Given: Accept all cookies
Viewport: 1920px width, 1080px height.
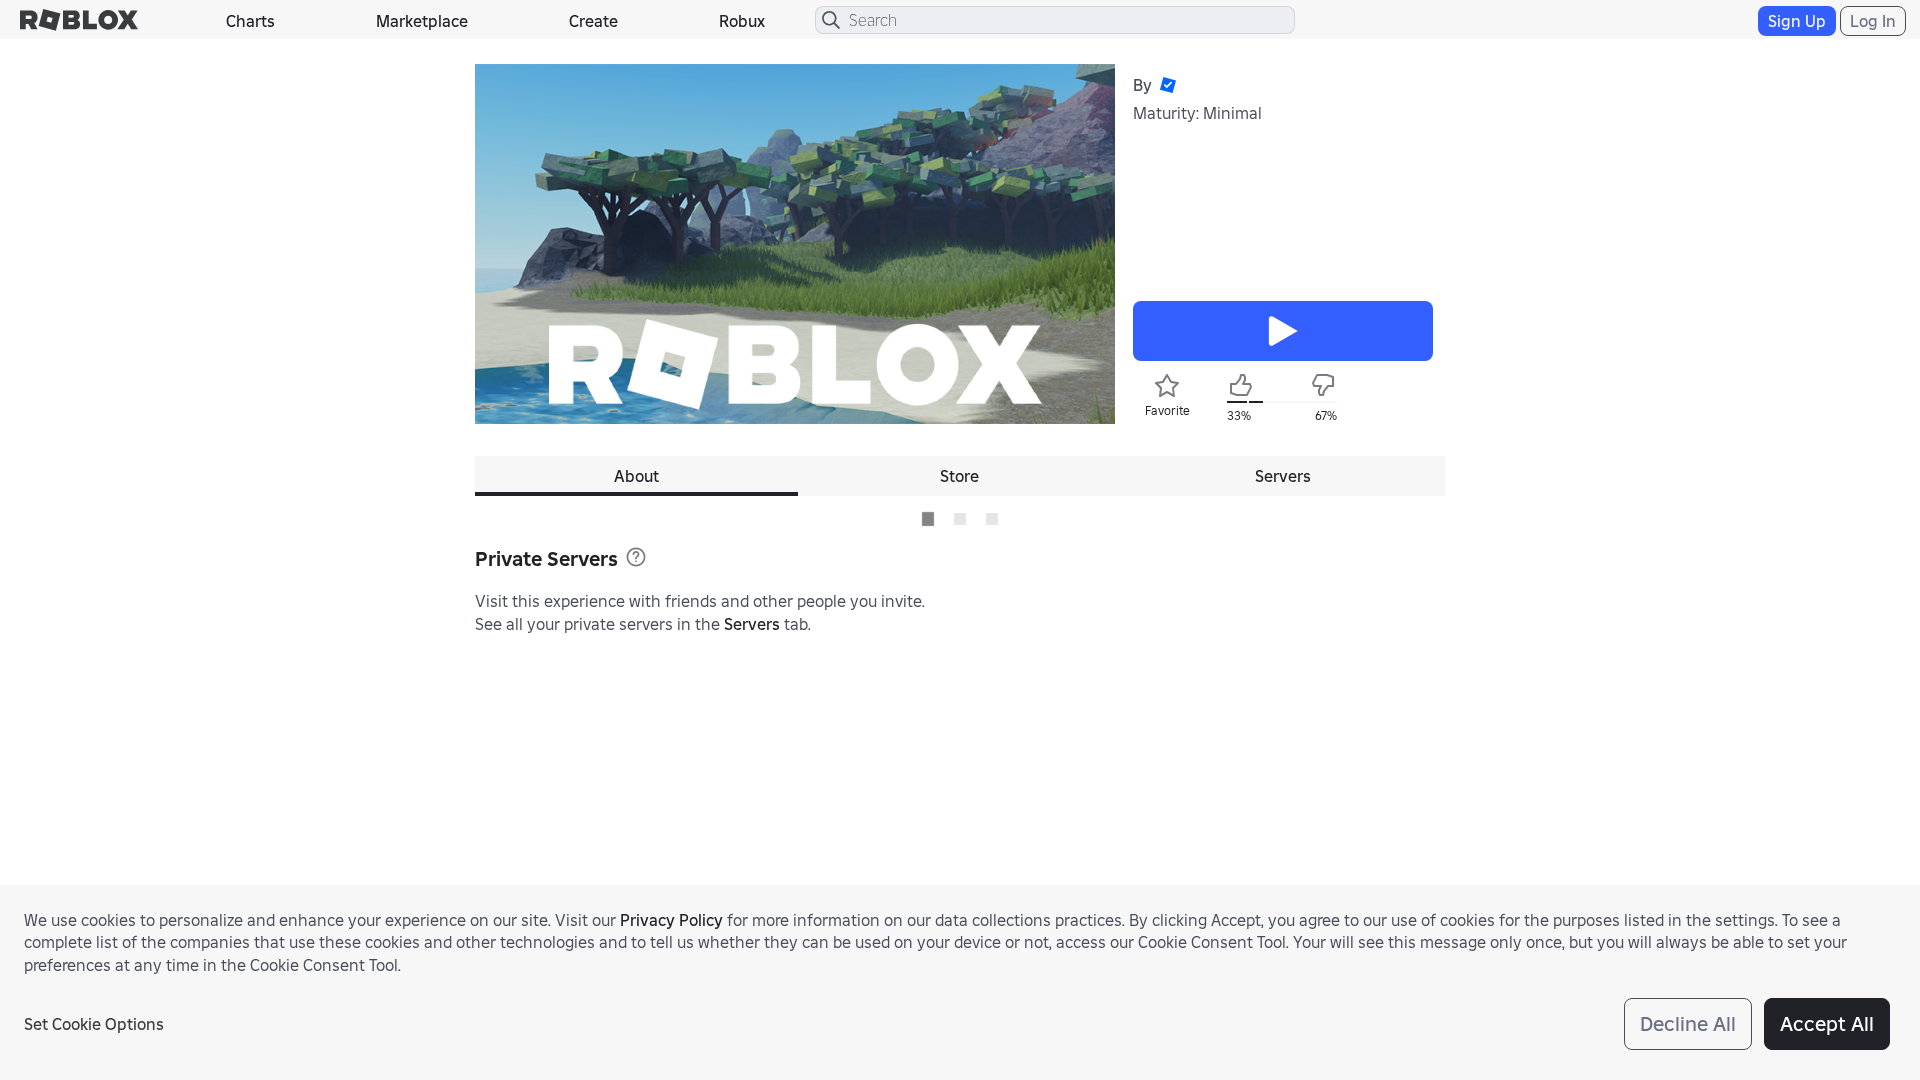Looking at the screenshot, I should pos(1826,1024).
